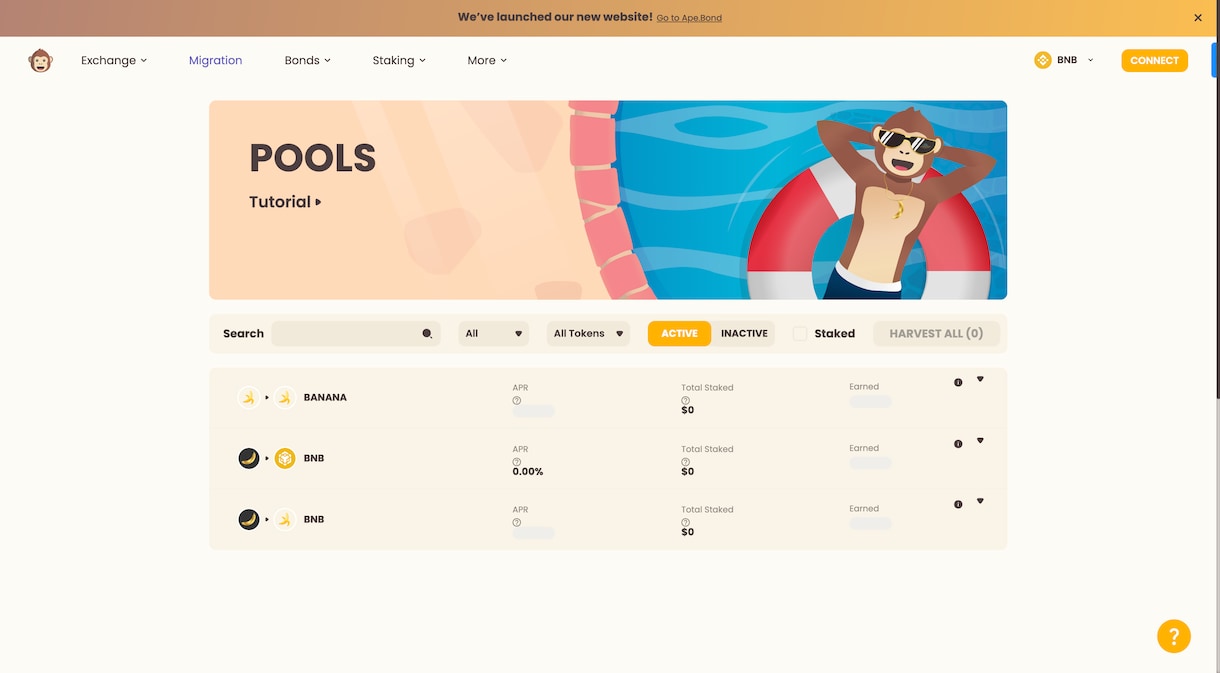
Task: Open the yellow question mark help bubble
Action: 1174,636
